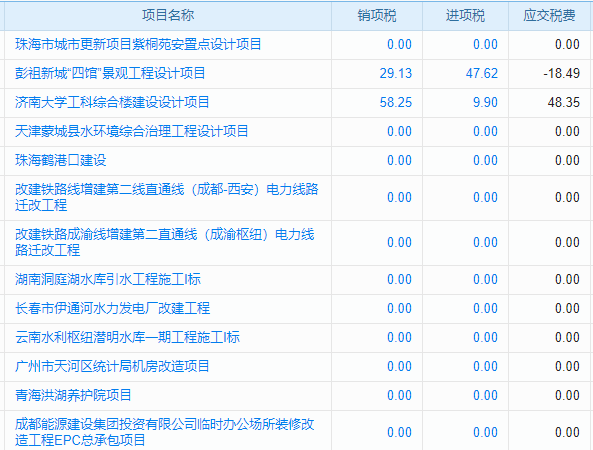
Task: Open 成都-西安 电力线路迁改工程 project link
Action: pos(167,197)
